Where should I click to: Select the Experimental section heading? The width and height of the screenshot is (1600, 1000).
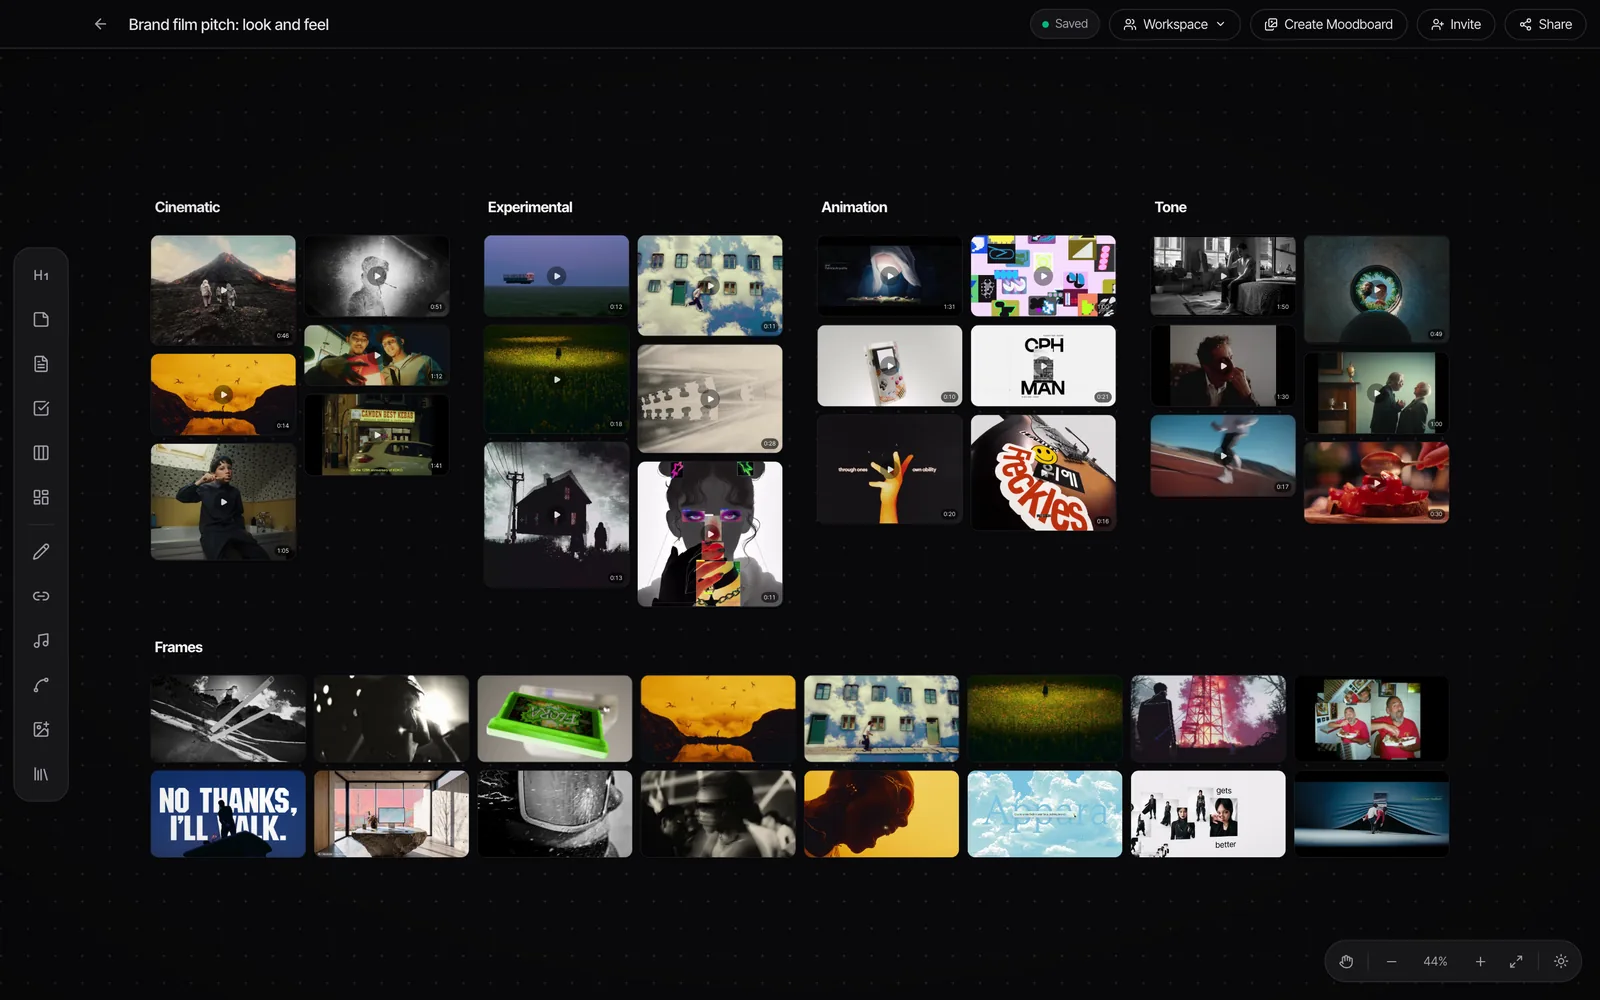coord(530,207)
